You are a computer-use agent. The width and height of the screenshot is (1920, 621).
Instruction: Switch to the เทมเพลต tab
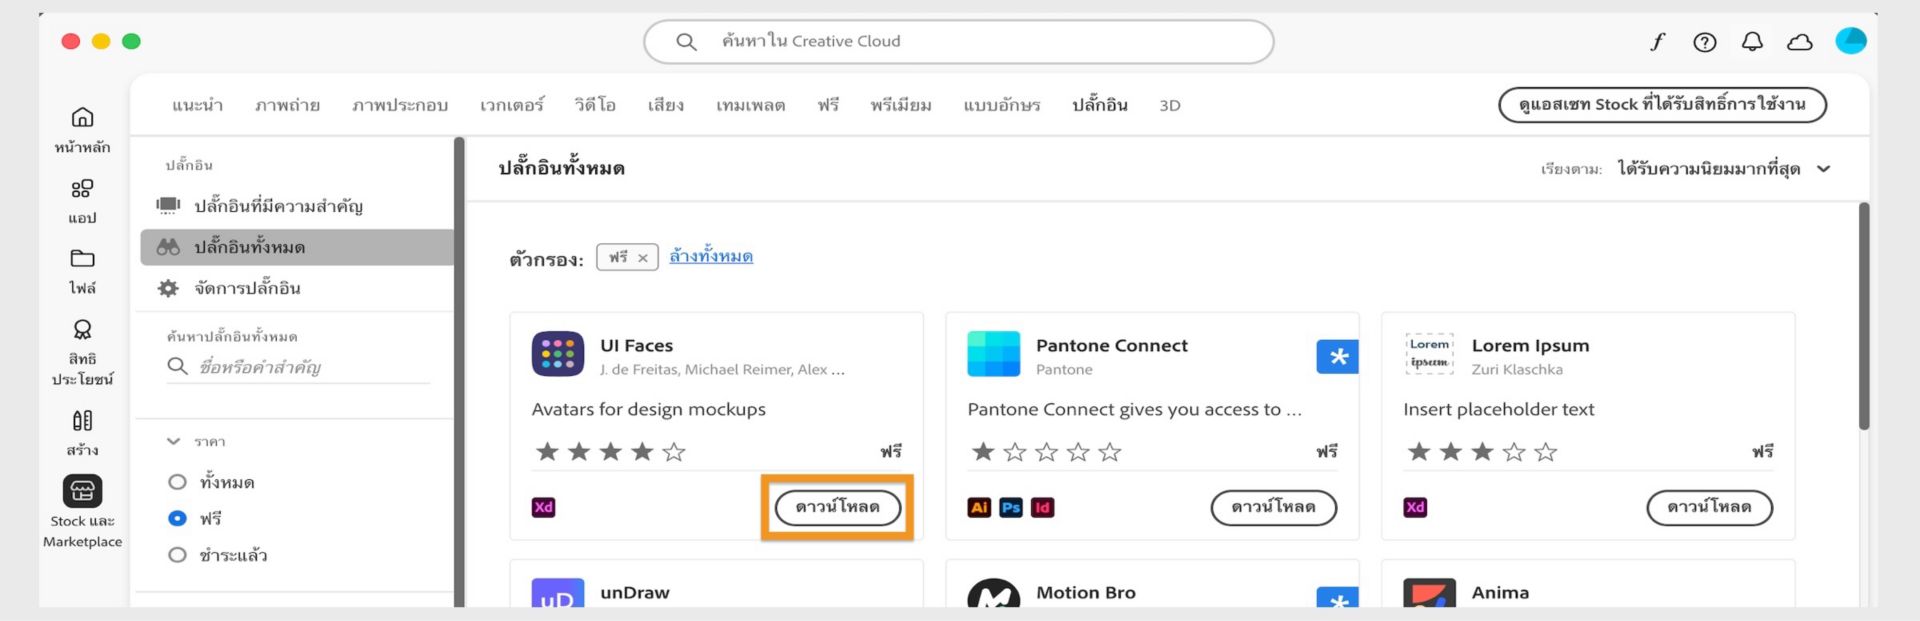(x=750, y=105)
